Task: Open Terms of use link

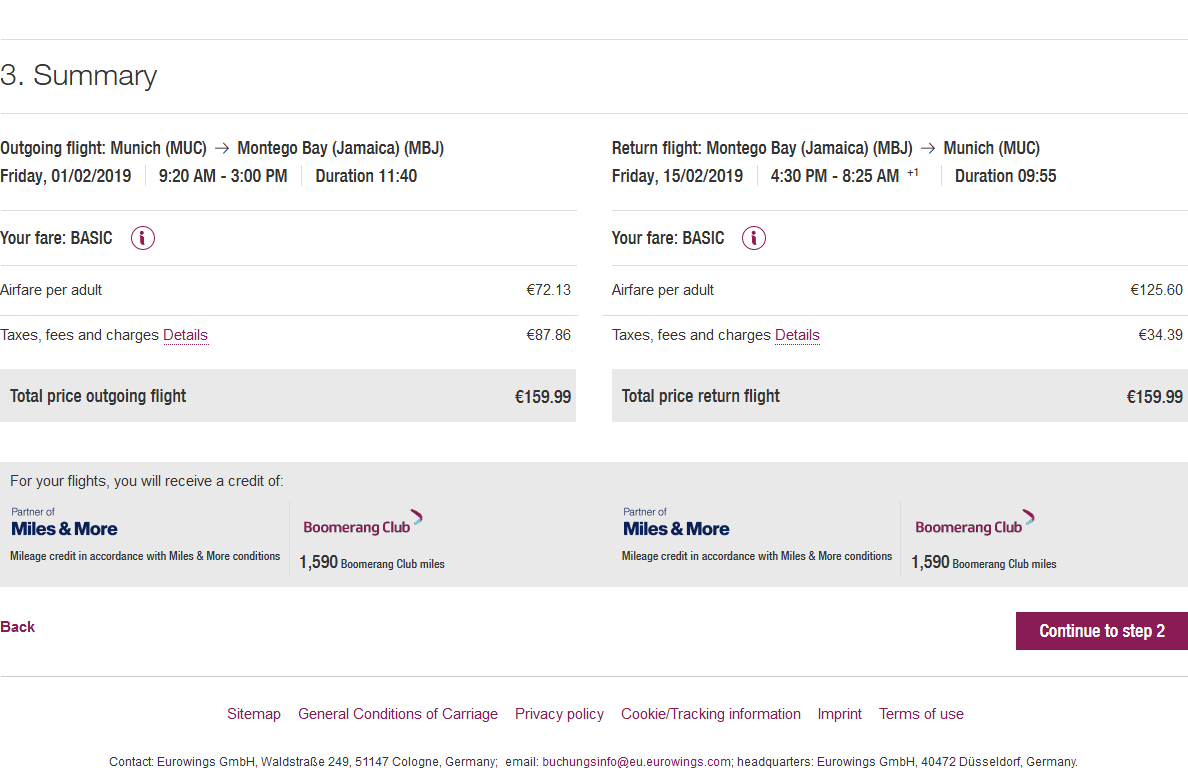Action: click(921, 713)
